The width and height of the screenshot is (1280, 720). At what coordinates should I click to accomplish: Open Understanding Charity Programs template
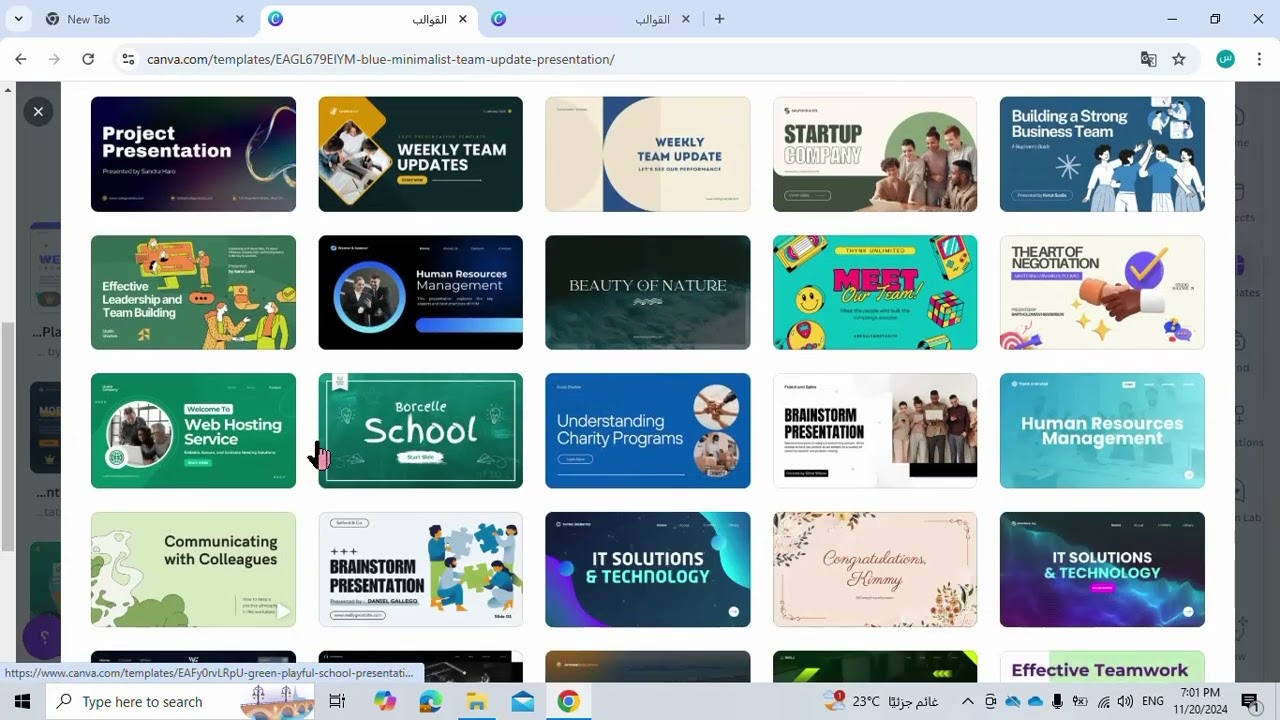tap(647, 431)
